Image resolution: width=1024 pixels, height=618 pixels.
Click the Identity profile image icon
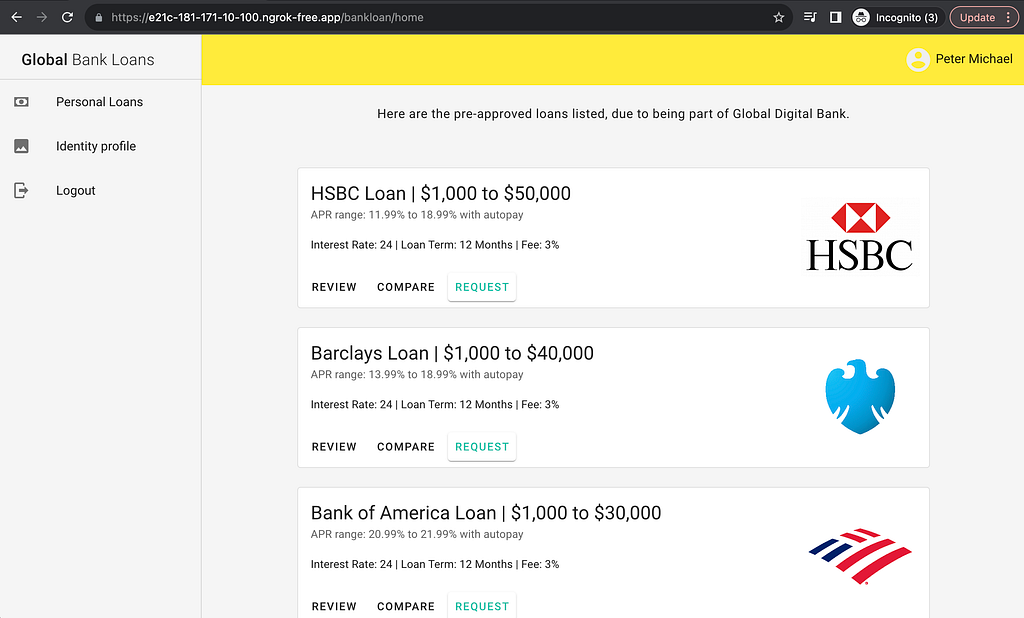(x=22, y=146)
